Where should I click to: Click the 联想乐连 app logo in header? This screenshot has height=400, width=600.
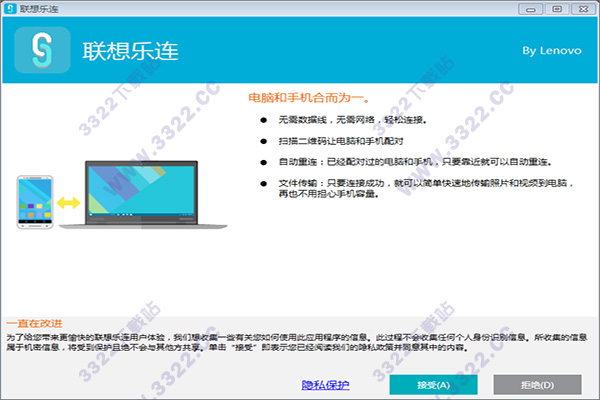click(x=42, y=50)
